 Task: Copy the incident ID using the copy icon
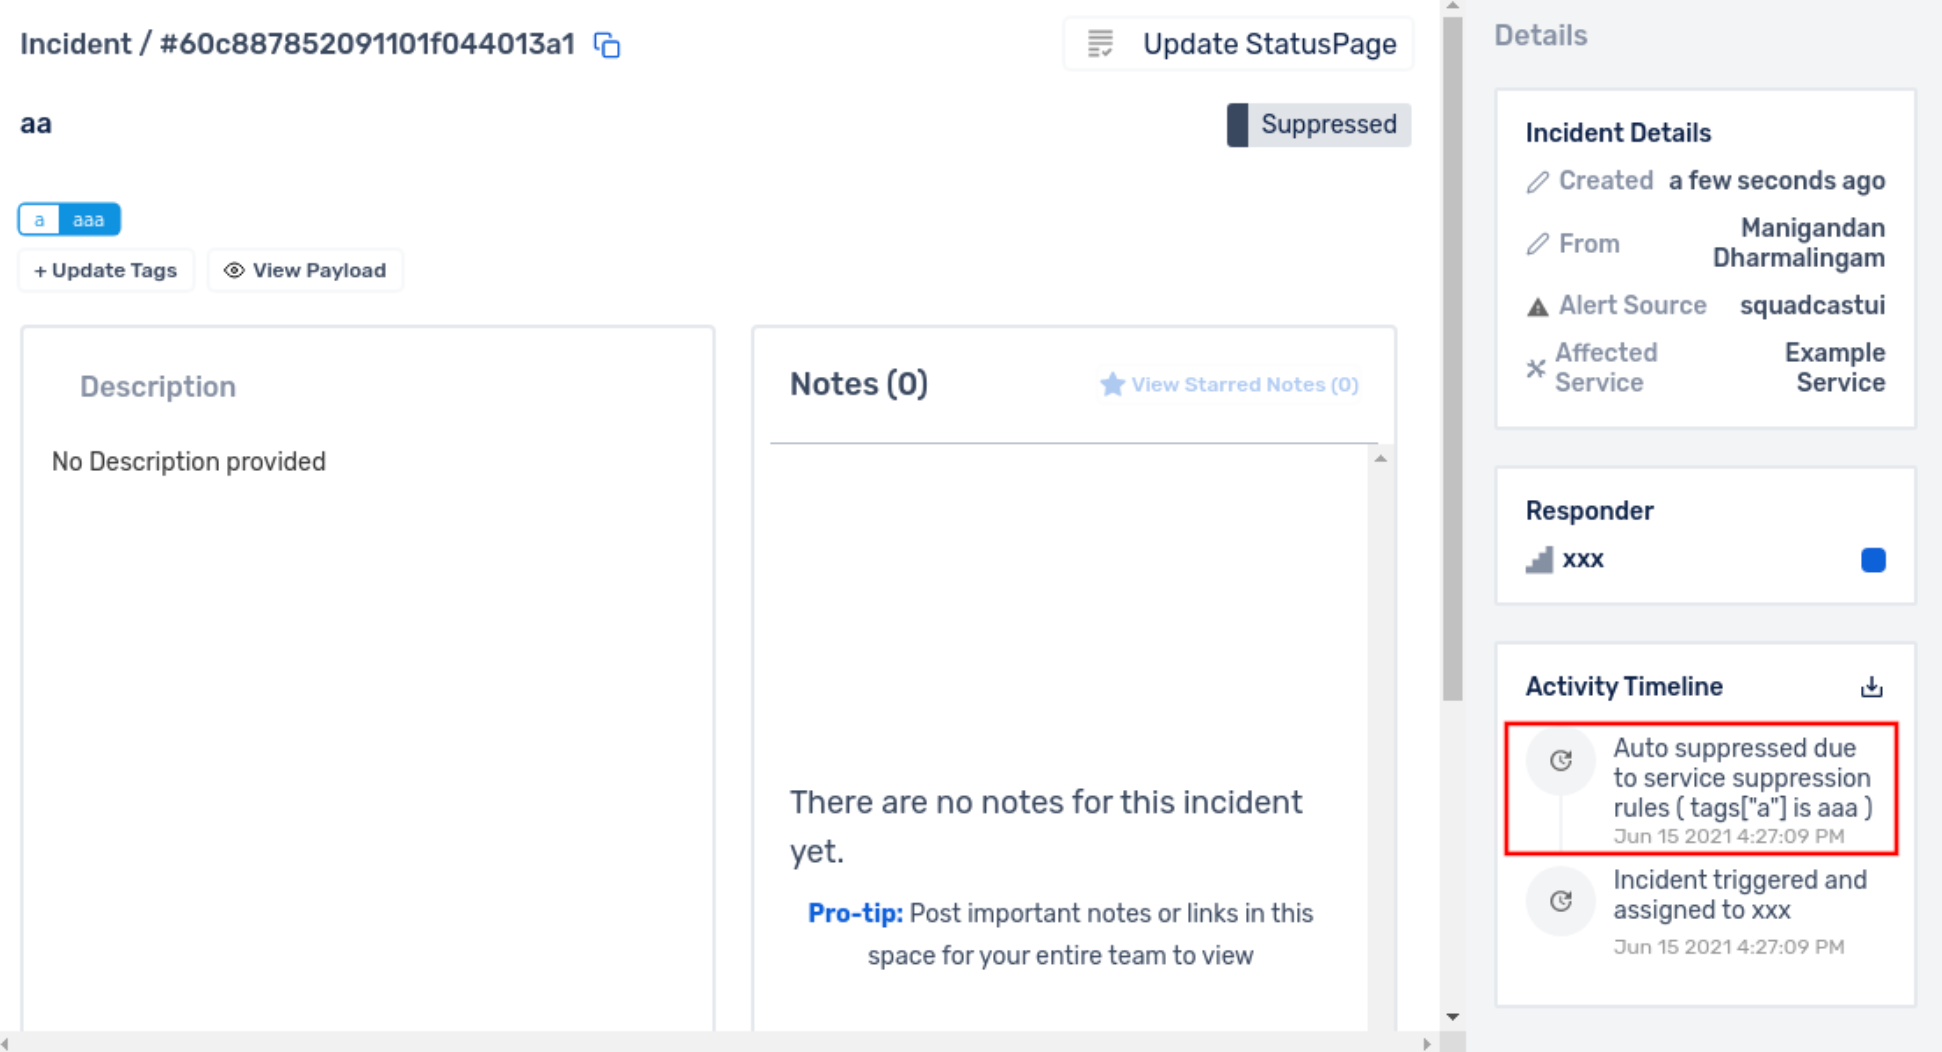607,45
